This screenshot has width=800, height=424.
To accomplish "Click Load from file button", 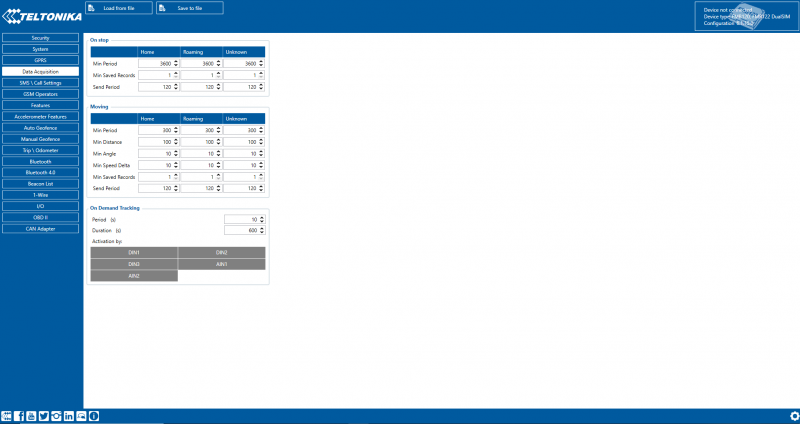I will tap(118, 8).
